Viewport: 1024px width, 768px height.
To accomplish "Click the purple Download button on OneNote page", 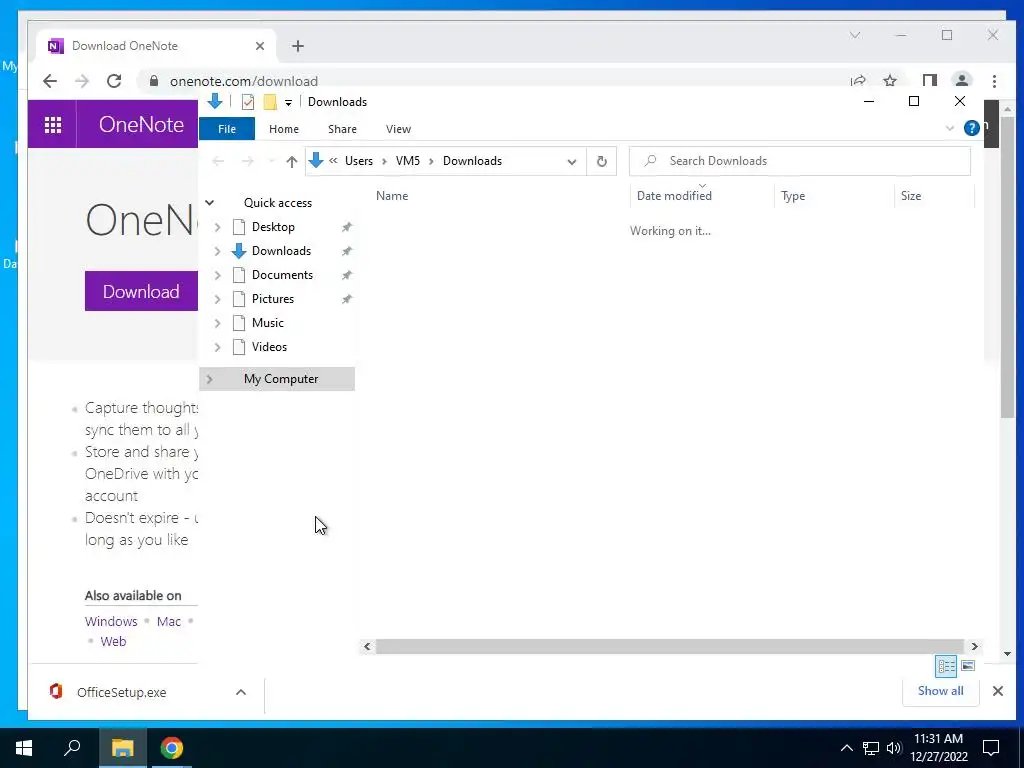I will [x=141, y=291].
